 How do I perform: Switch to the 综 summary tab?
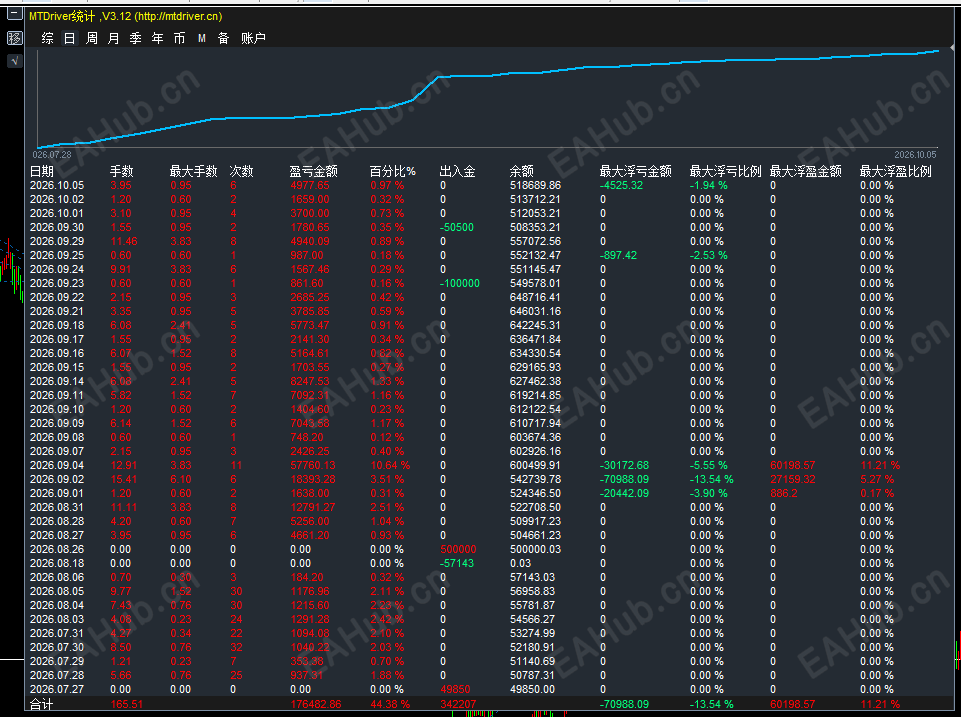point(48,39)
